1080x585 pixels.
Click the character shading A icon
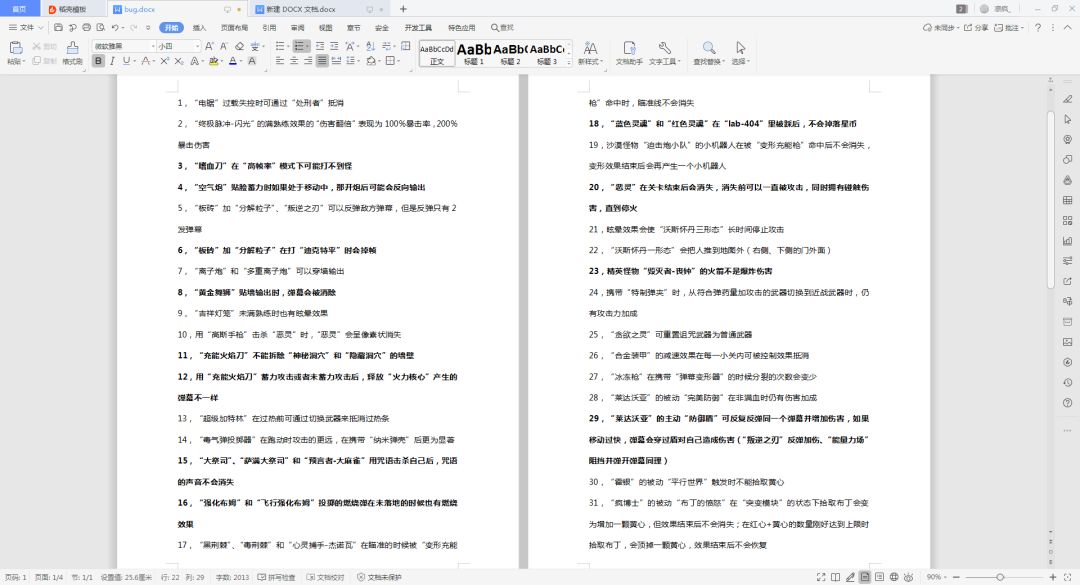[x=251, y=61]
